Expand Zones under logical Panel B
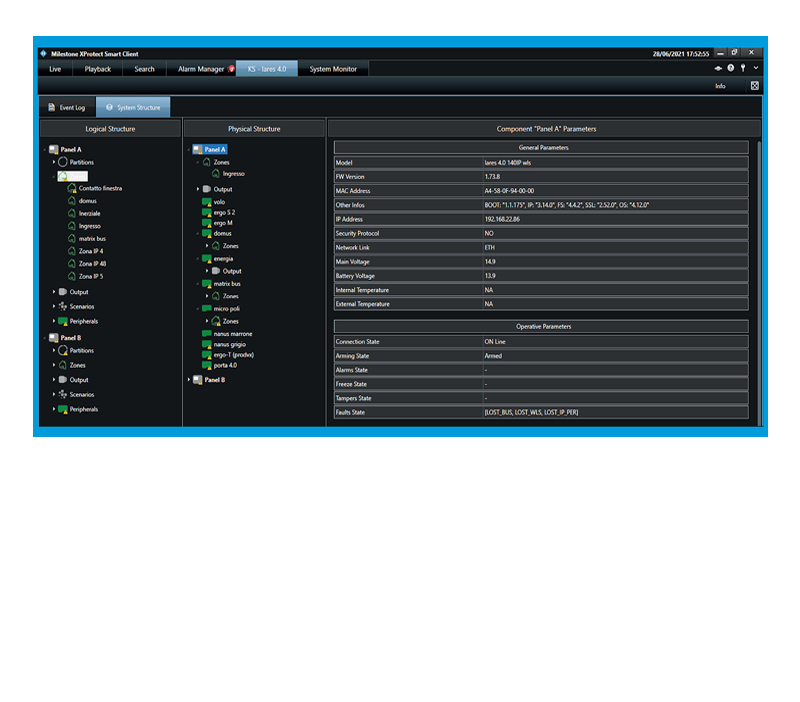Image resolution: width=800 pixels, height=702 pixels. click(x=54, y=365)
